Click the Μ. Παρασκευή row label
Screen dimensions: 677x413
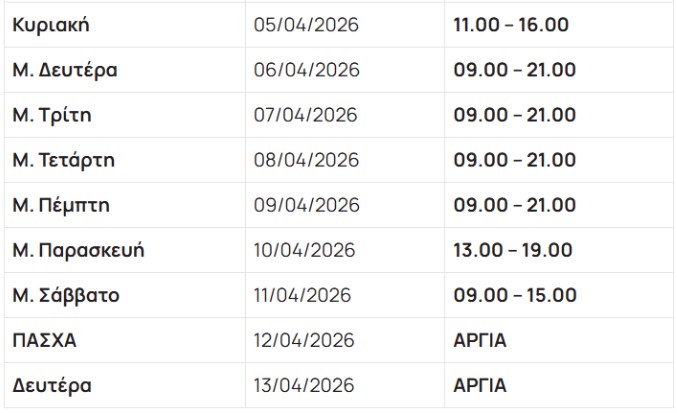(x=78, y=250)
